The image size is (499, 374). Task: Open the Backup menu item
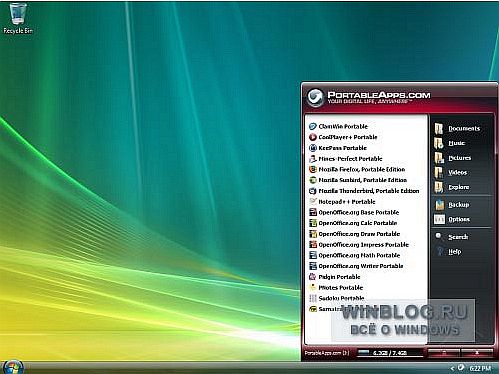click(x=452, y=205)
